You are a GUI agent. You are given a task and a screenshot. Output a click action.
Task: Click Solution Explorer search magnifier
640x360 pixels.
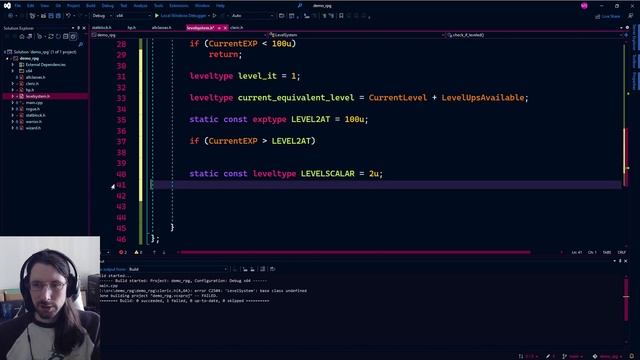[80, 44]
